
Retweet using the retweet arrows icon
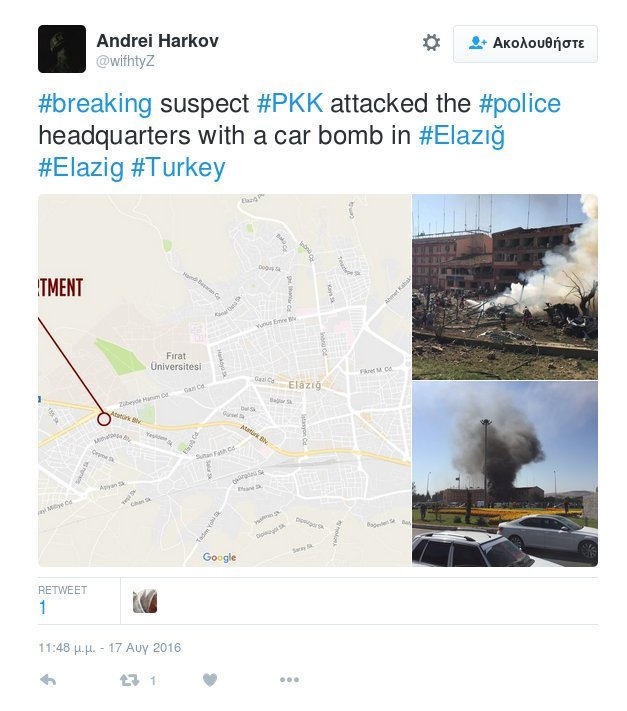(x=129, y=680)
